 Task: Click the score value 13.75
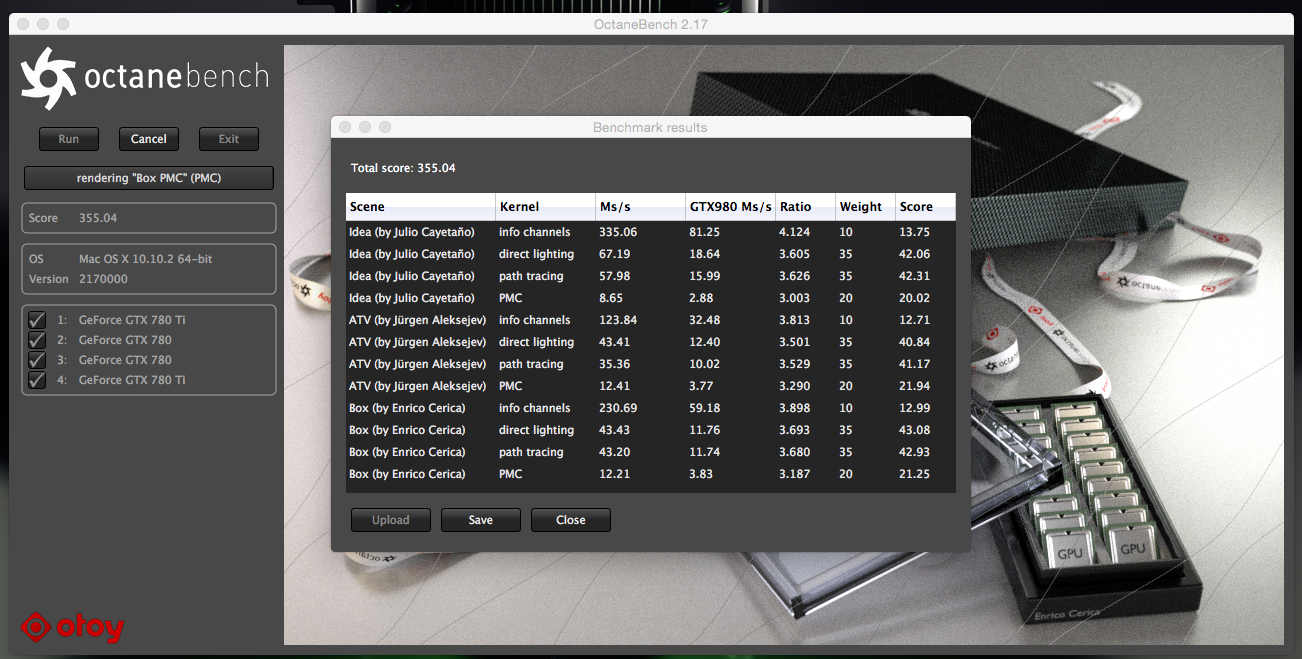pyautogui.click(x=915, y=232)
